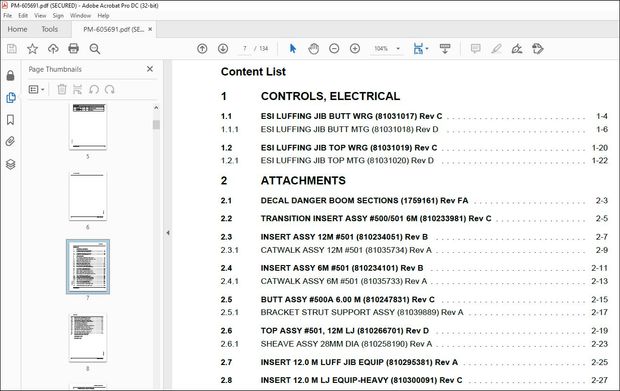Open the Help menu

click(x=103, y=16)
